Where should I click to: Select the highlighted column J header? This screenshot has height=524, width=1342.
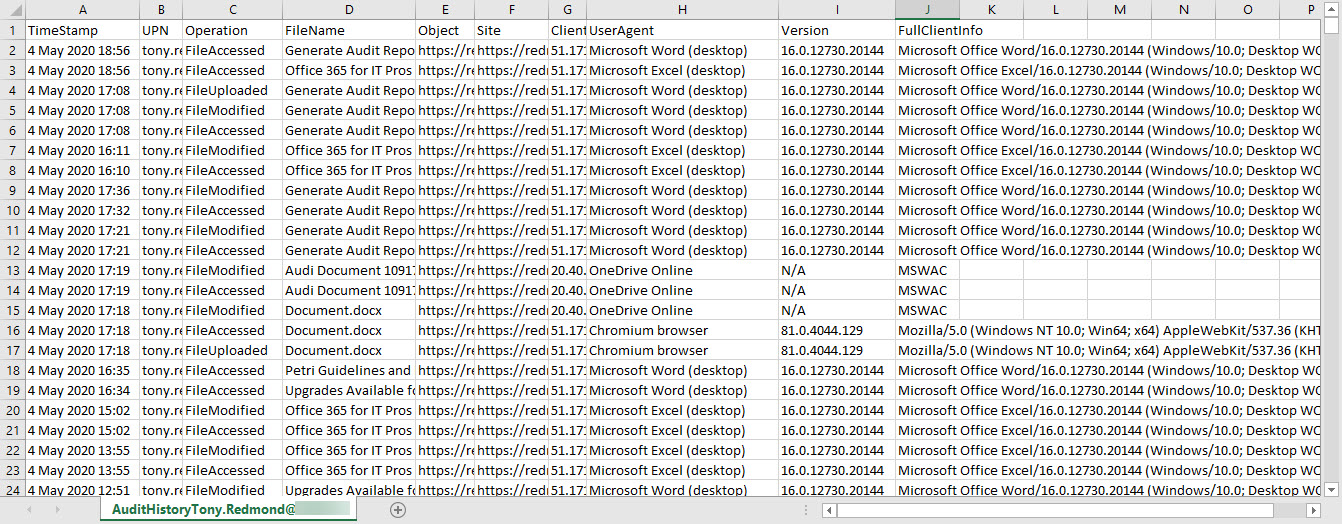927,9
